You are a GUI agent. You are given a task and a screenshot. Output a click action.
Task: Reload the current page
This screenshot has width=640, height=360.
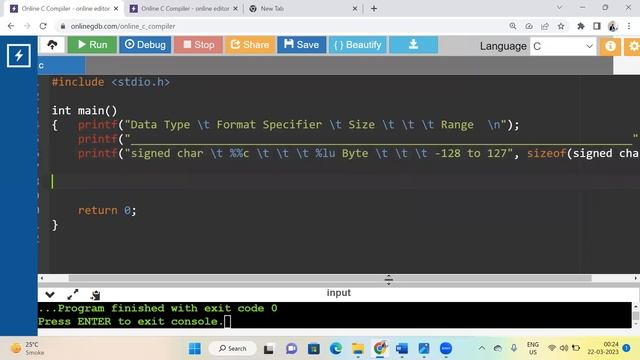click(x=43, y=26)
